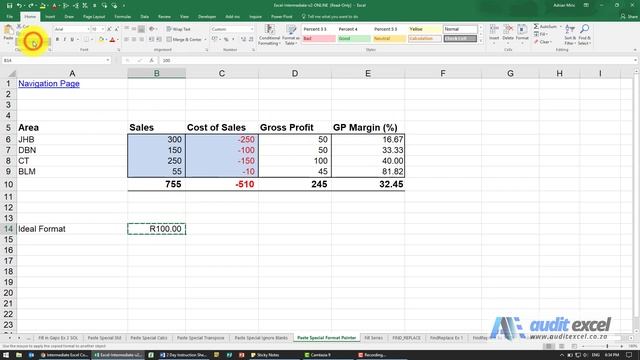The width and height of the screenshot is (640, 360).
Task: Open the font name dropdown showing Arial
Action: click(88, 29)
